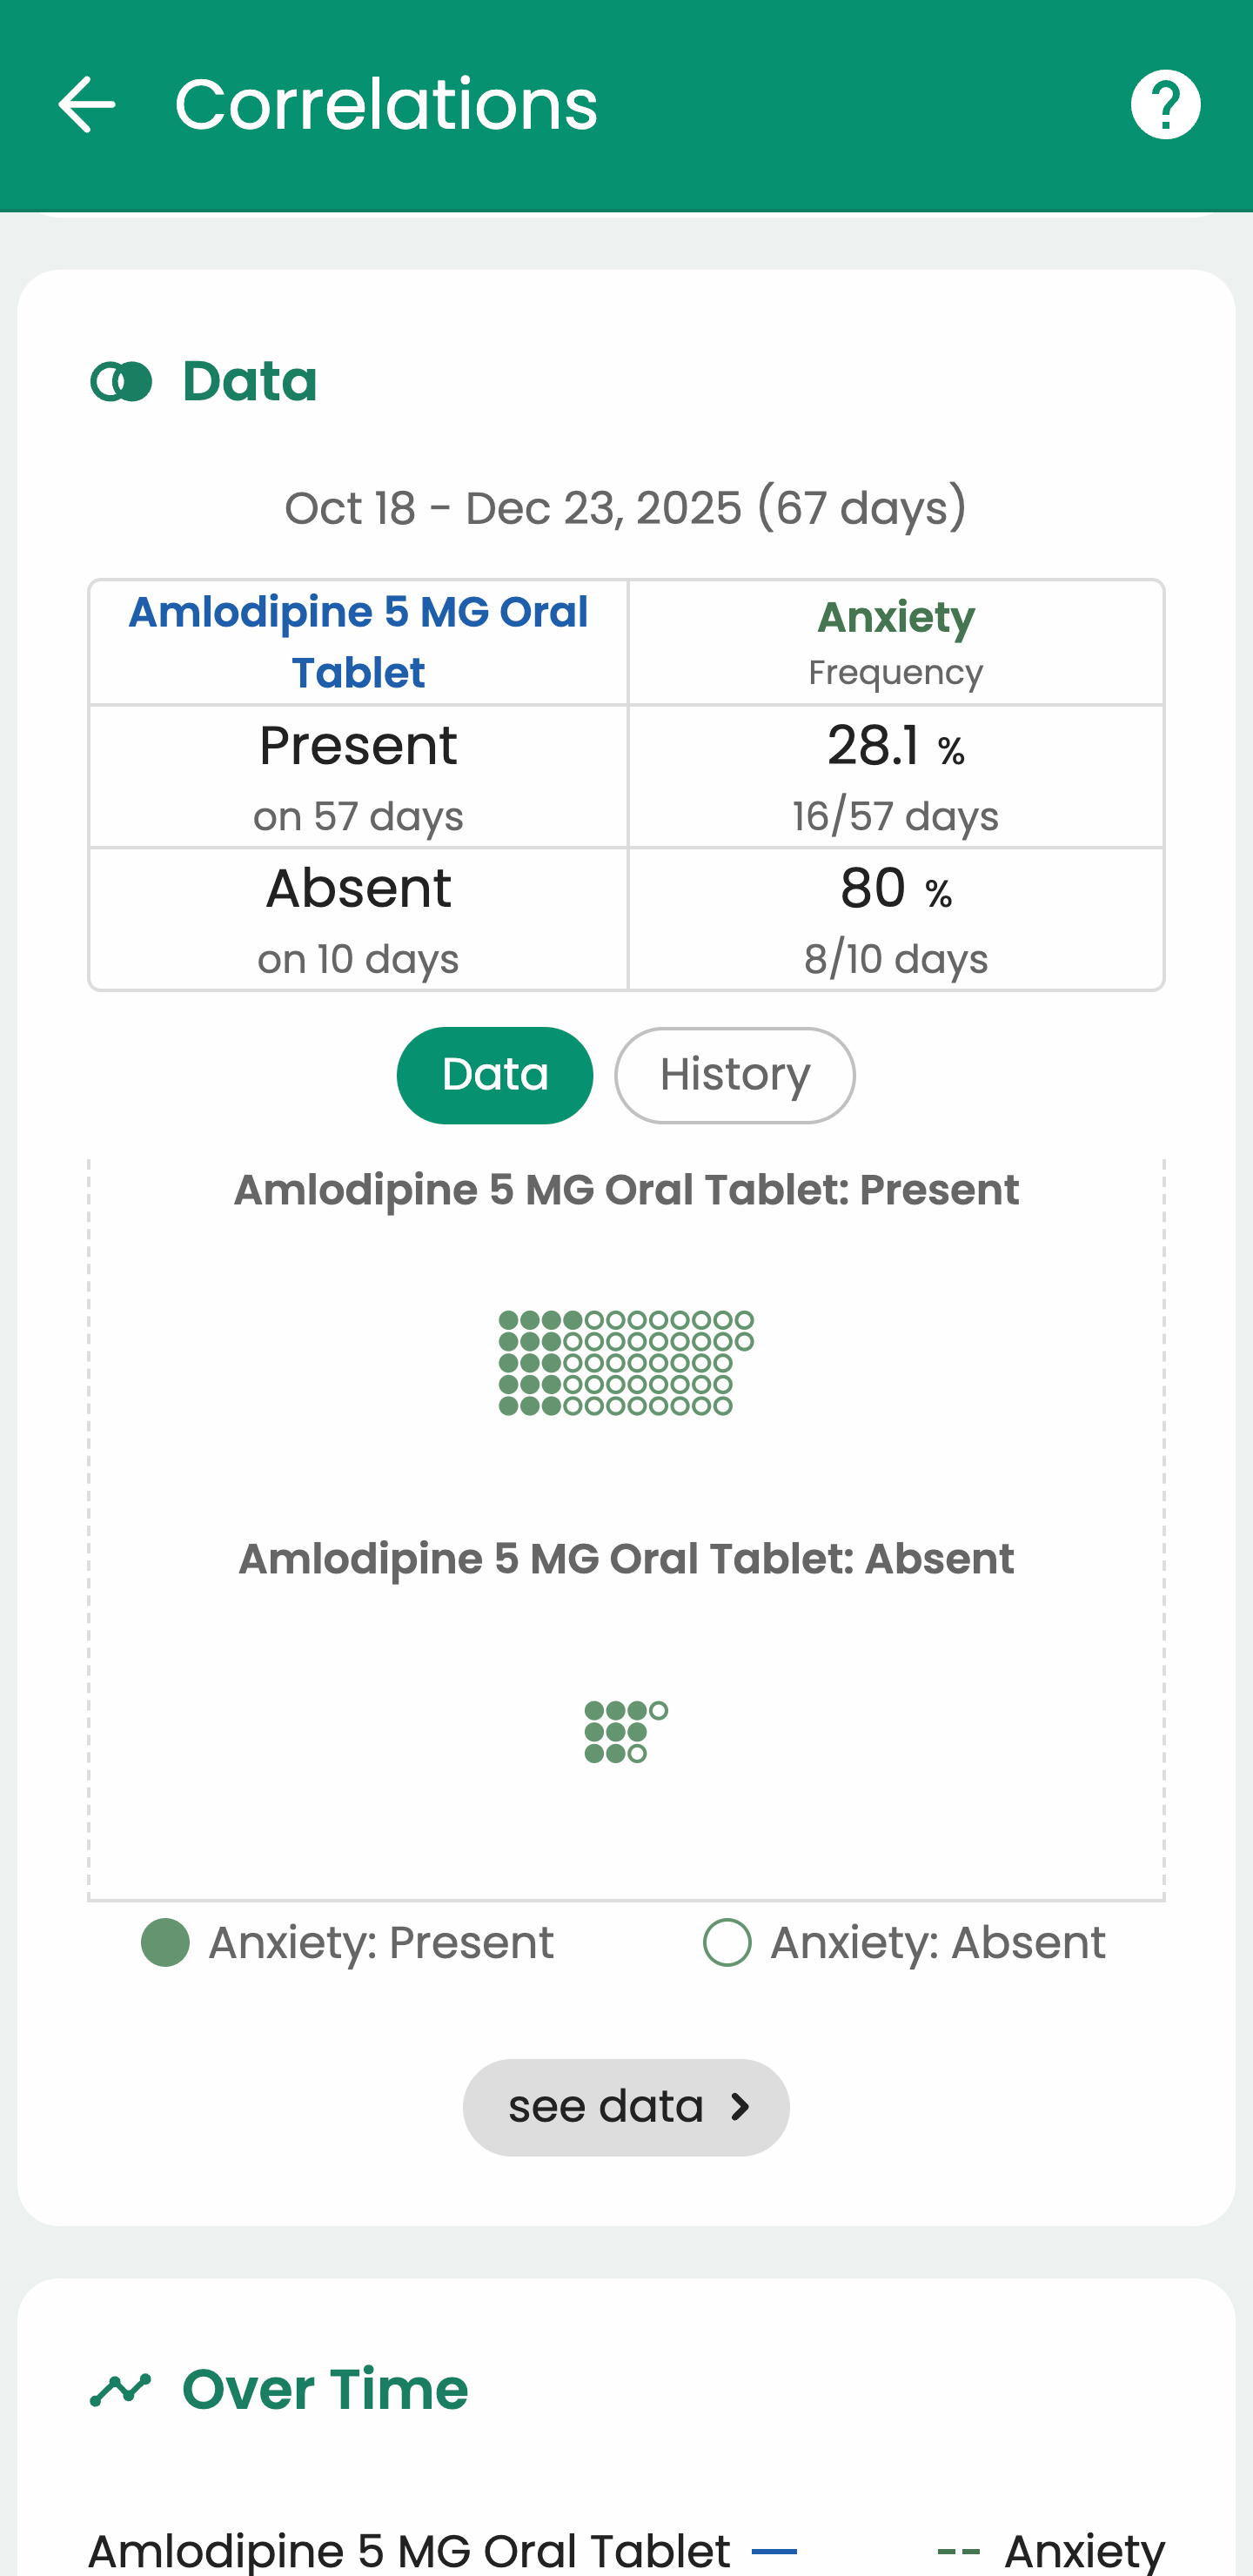Tap the Over Time trend icon

(121, 2390)
